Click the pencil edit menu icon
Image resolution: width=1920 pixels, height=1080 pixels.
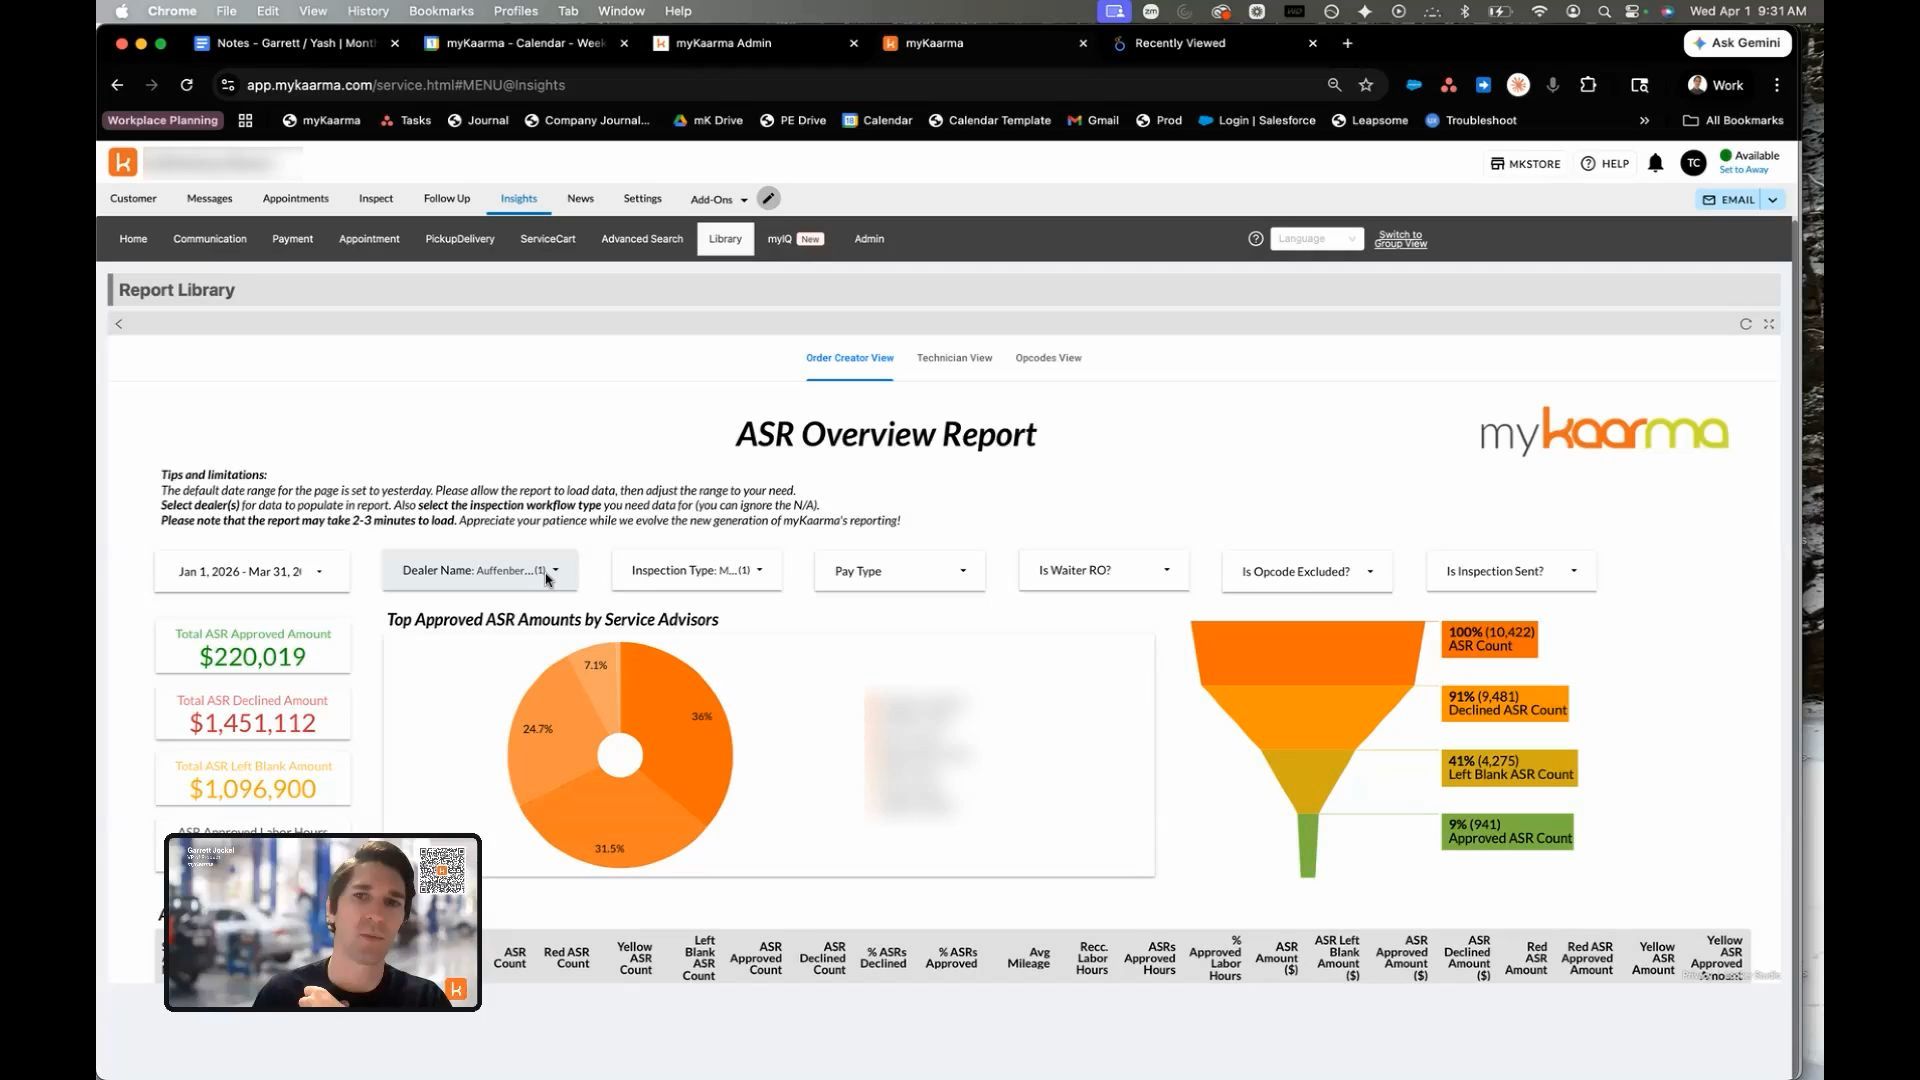pyautogui.click(x=768, y=199)
